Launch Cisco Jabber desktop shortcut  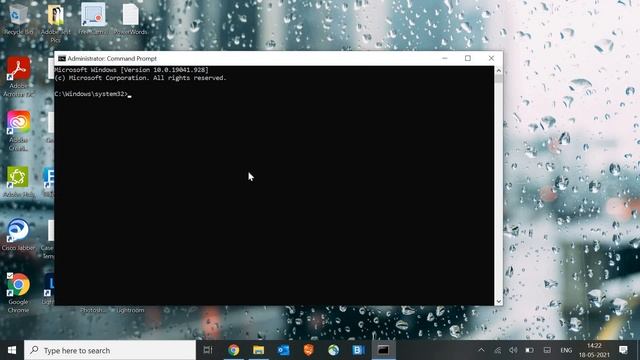pos(18,235)
